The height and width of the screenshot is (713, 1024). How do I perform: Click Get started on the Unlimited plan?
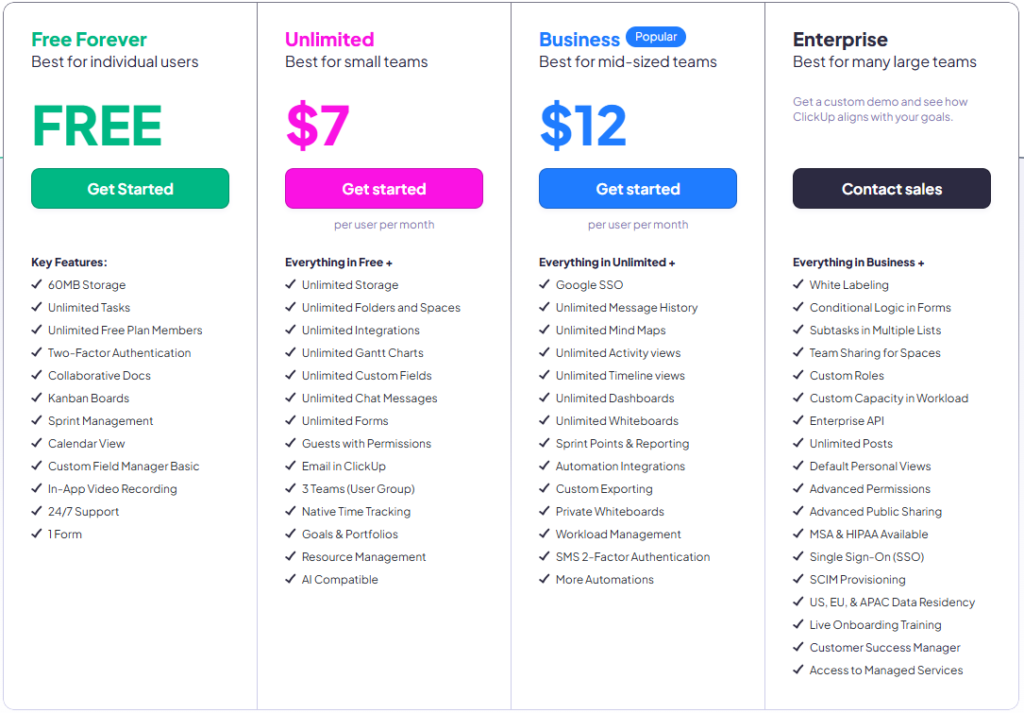point(383,188)
